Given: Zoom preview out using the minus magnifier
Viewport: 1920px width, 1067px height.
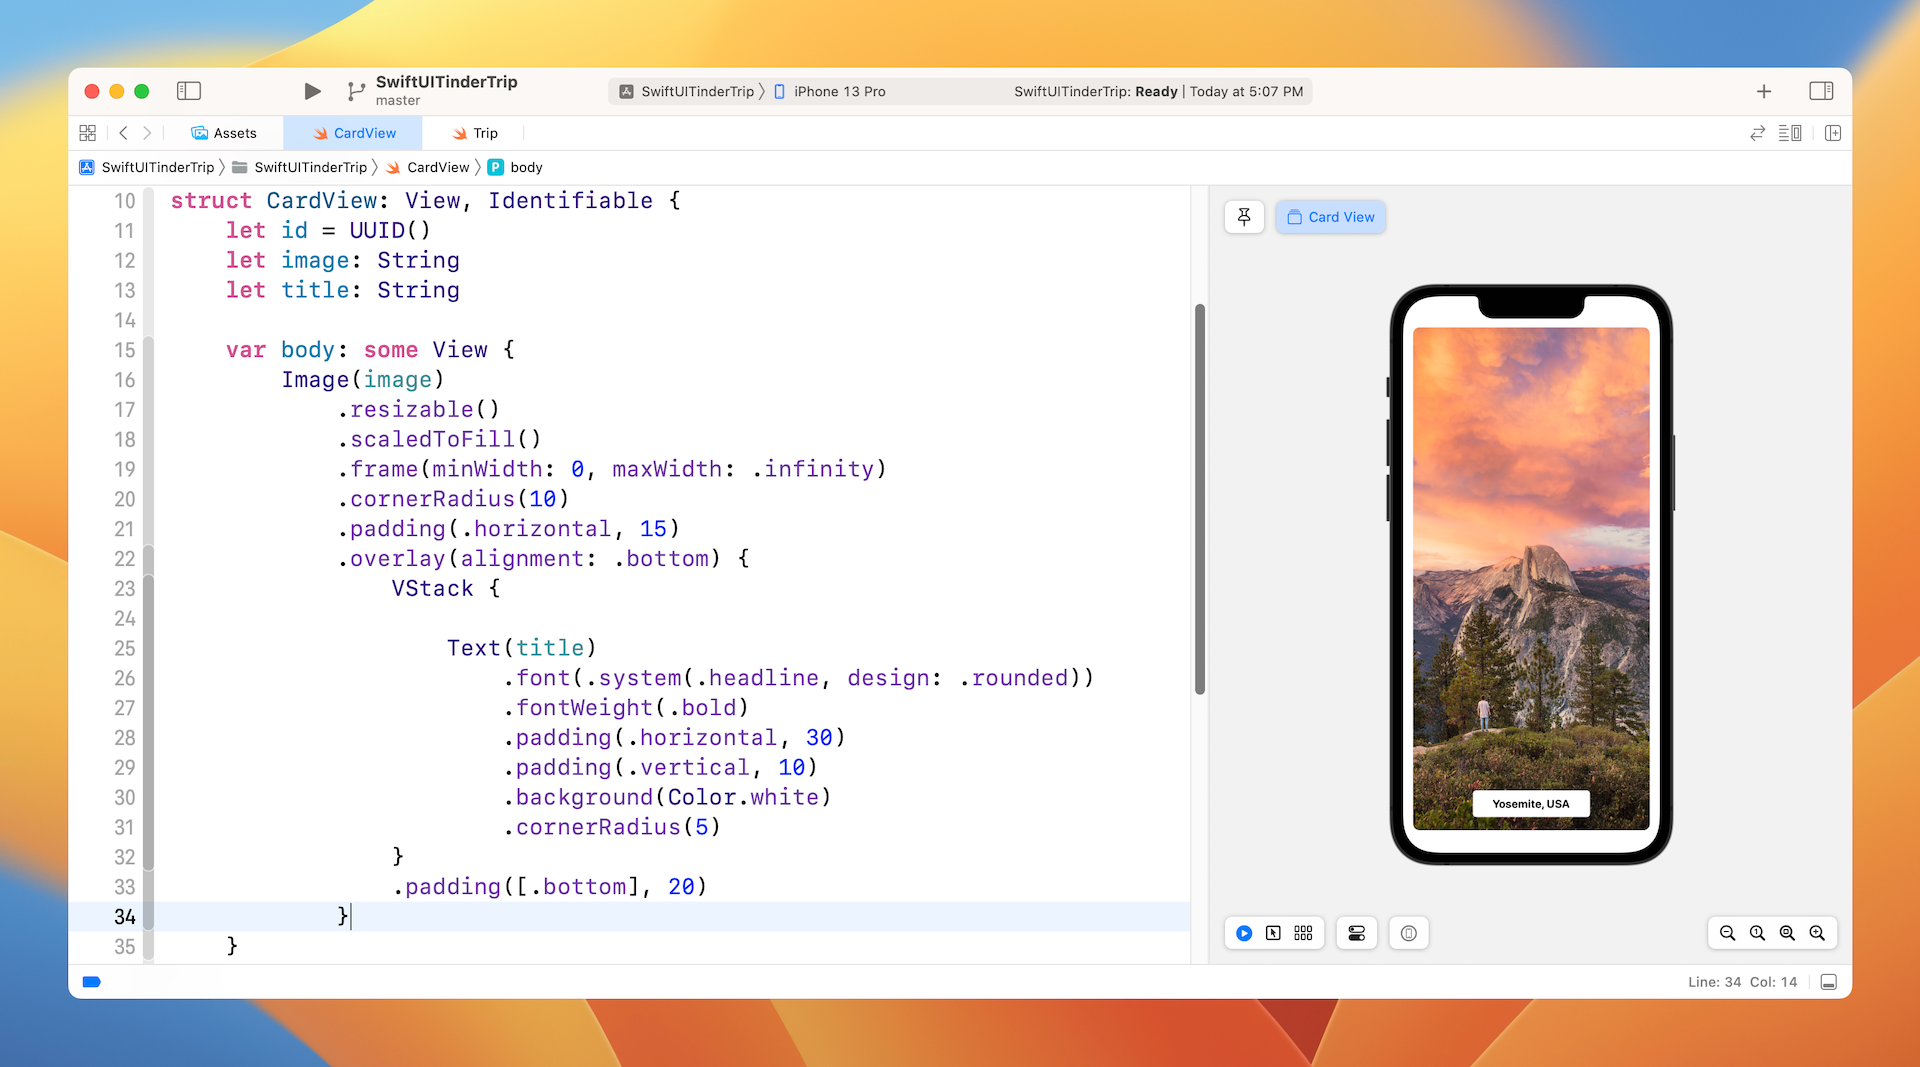Looking at the screenshot, I should click(x=1728, y=933).
